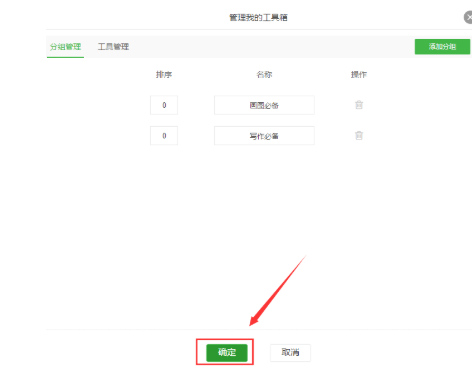Focus the sort order field beside 写作必备

click(164, 136)
